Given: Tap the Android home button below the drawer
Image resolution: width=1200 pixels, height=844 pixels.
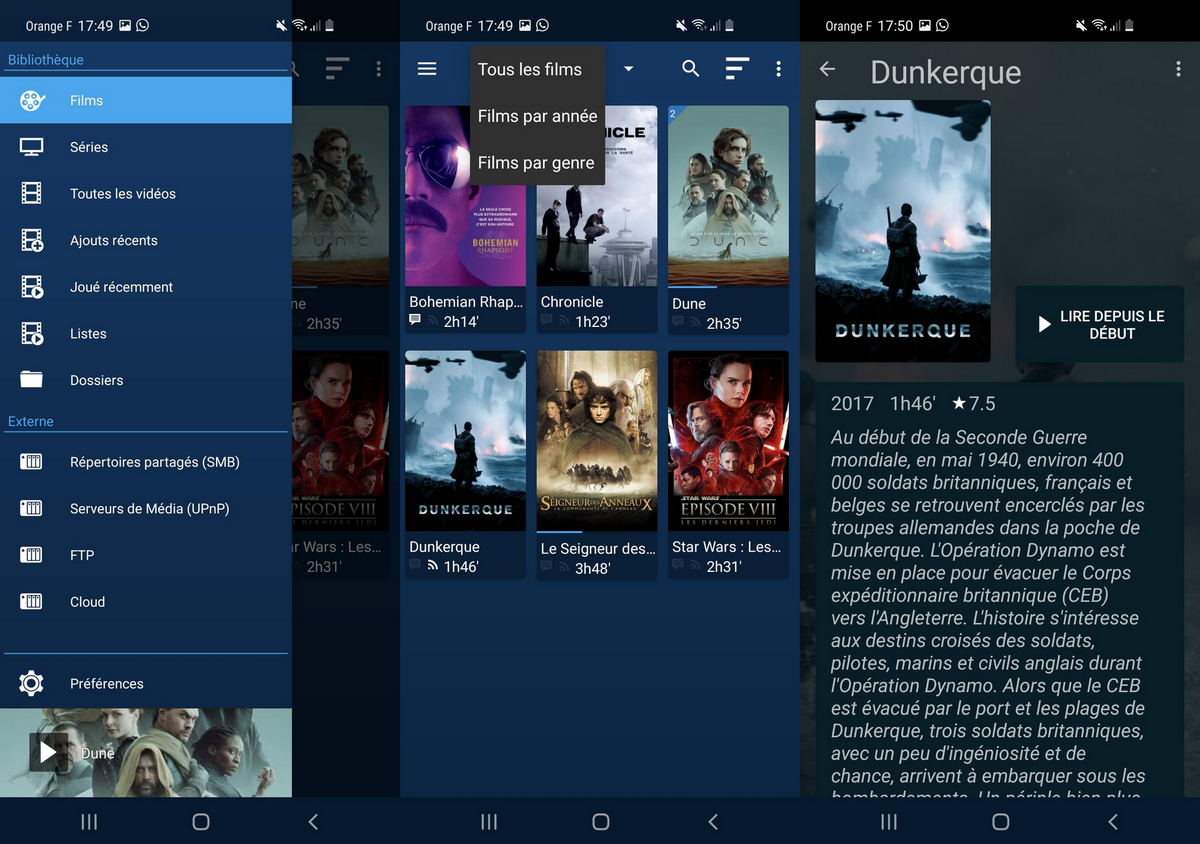Looking at the screenshot, I should 200,821.
